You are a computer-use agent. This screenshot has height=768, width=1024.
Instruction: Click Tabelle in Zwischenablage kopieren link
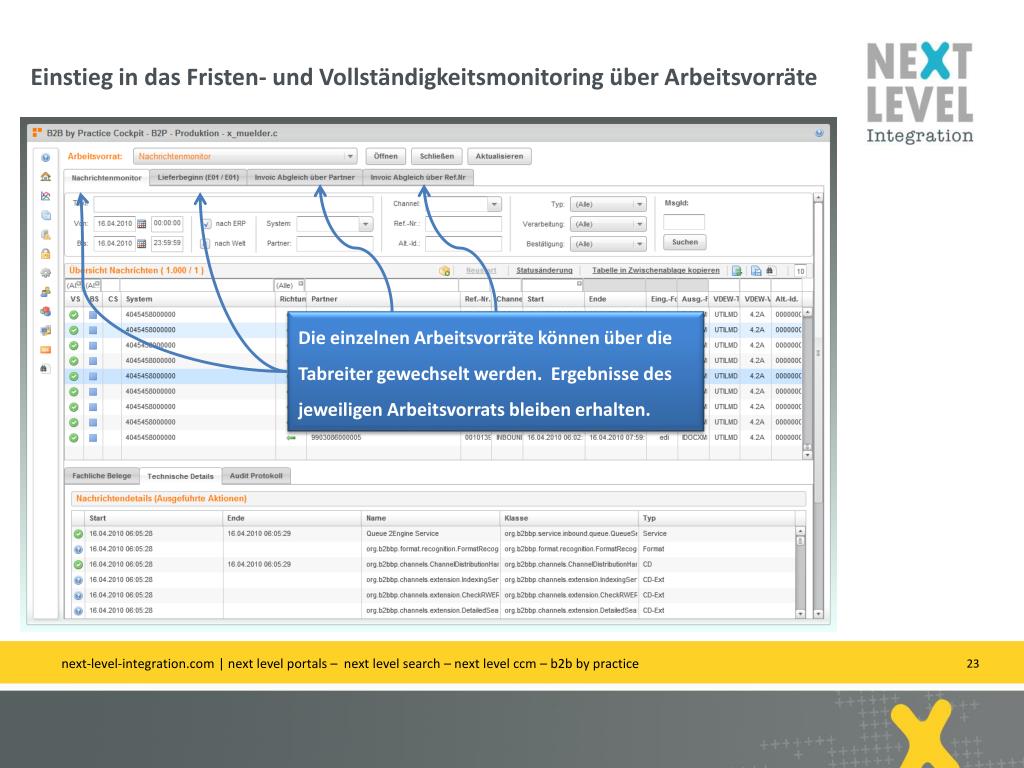(656, 270)
